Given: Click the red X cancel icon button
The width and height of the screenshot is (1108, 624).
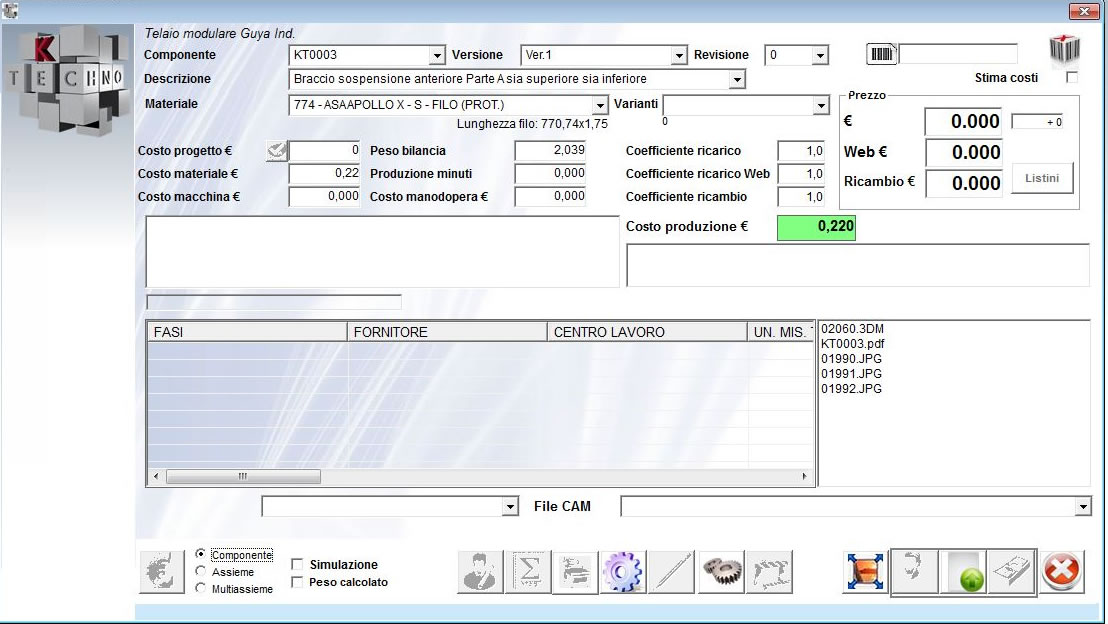Looking at the screenshot, I should coord(1061,571).
